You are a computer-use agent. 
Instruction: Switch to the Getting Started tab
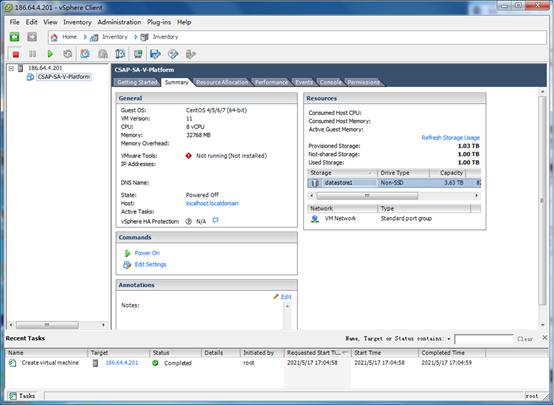[137, 82]
